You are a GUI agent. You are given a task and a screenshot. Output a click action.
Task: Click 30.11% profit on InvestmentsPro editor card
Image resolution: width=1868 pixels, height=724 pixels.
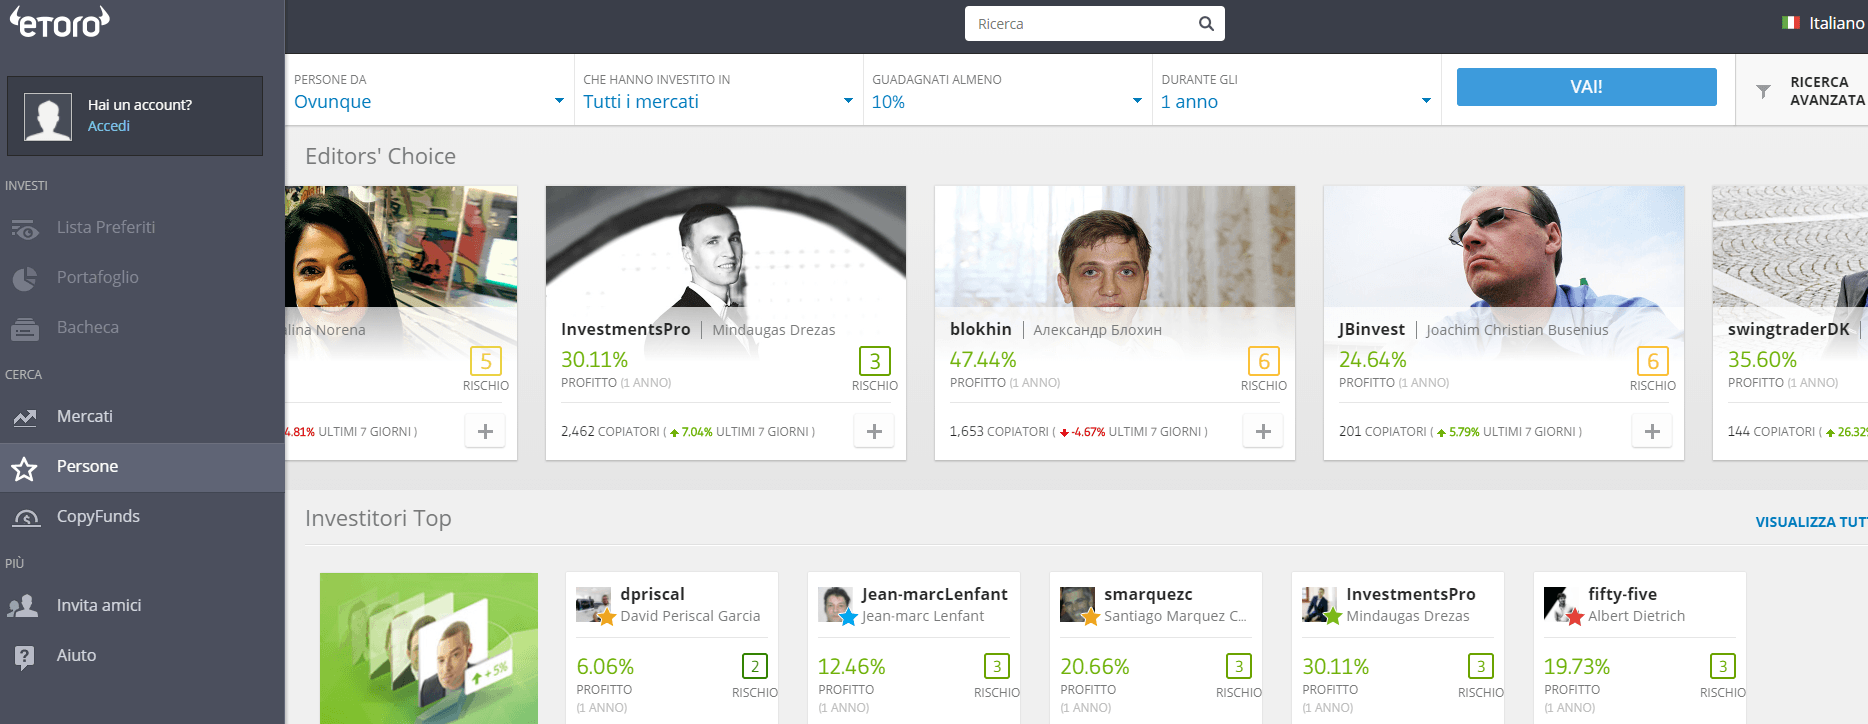pos(595,360)
